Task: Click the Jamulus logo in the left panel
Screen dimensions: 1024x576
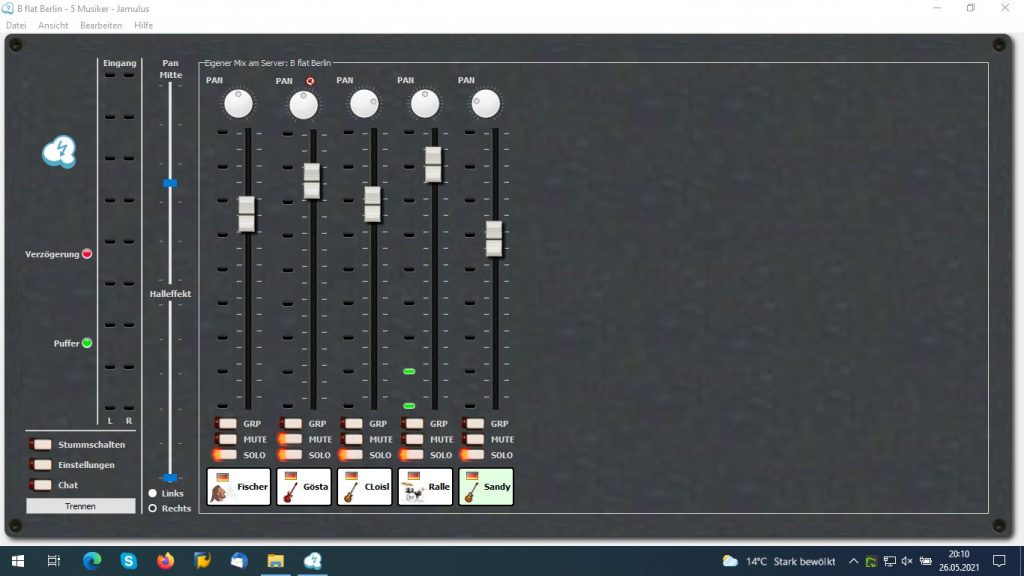Action: [59, 152]
